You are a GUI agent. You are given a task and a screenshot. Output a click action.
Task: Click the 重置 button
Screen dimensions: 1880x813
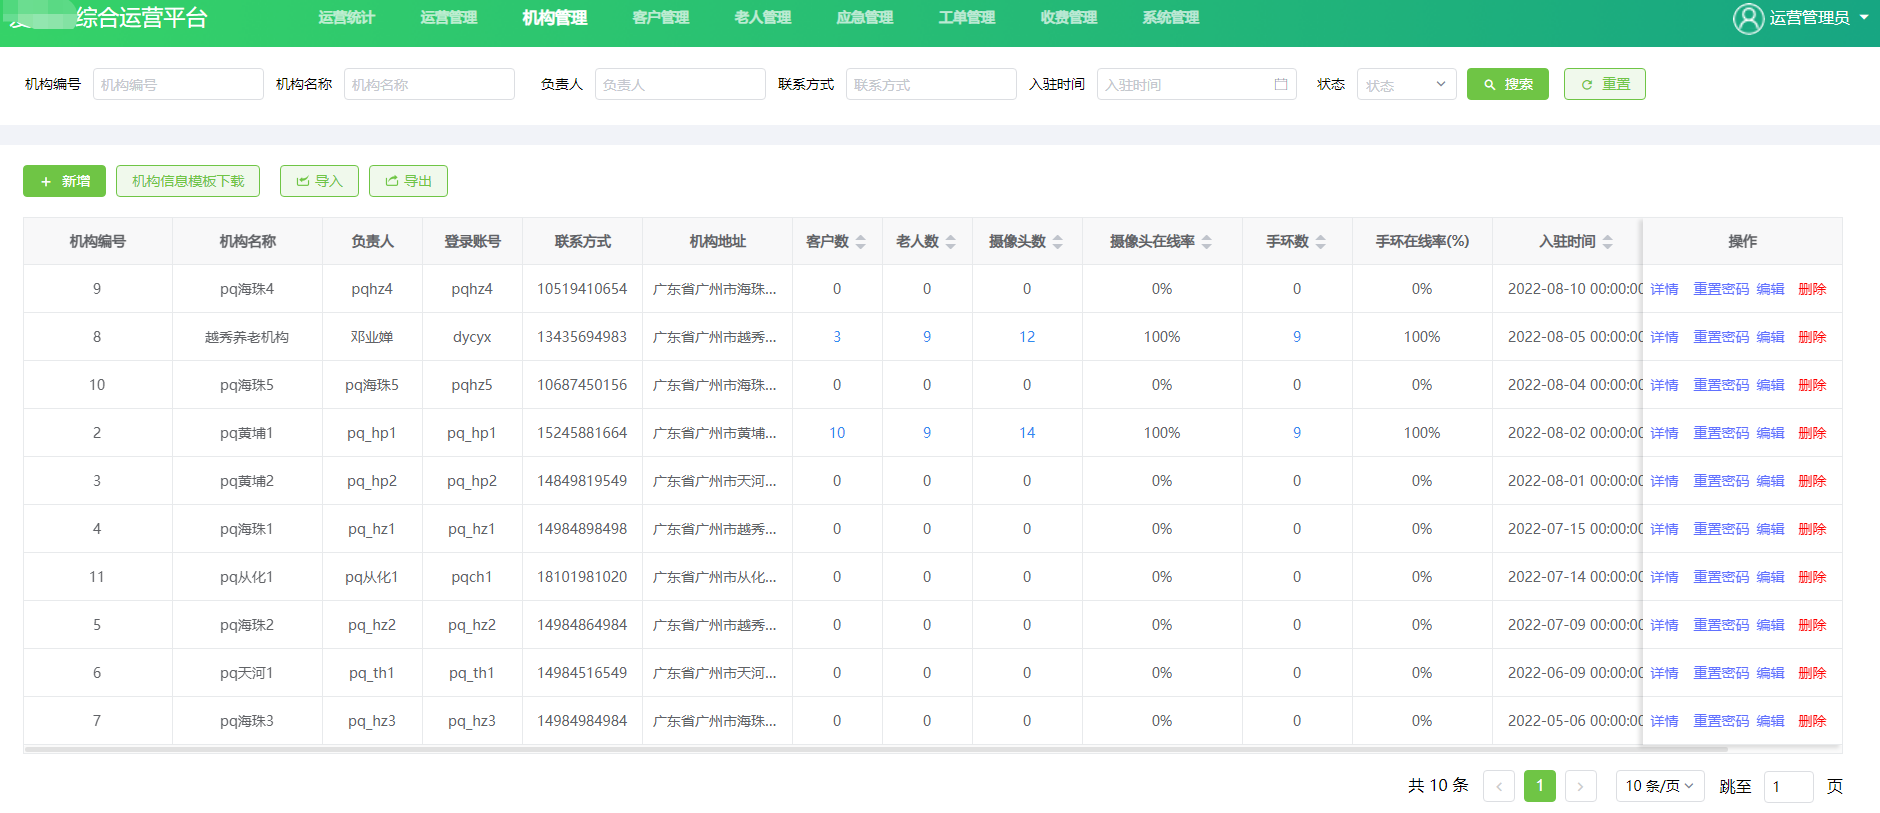1605,84
